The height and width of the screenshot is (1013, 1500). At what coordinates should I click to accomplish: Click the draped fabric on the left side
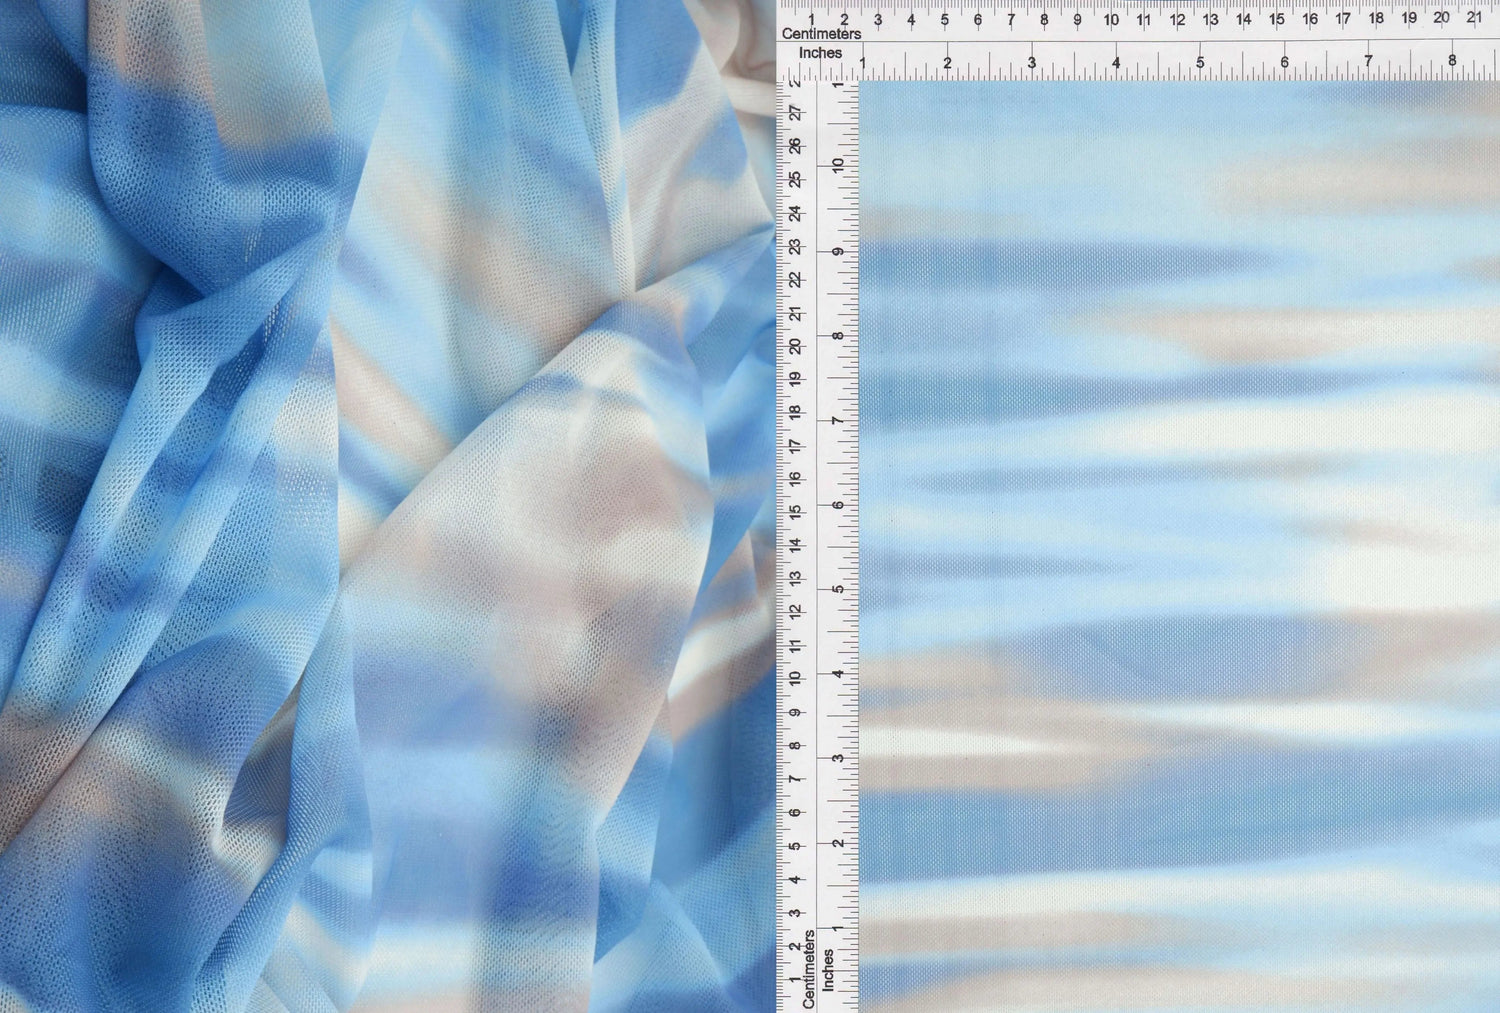(x=350, y=500)
